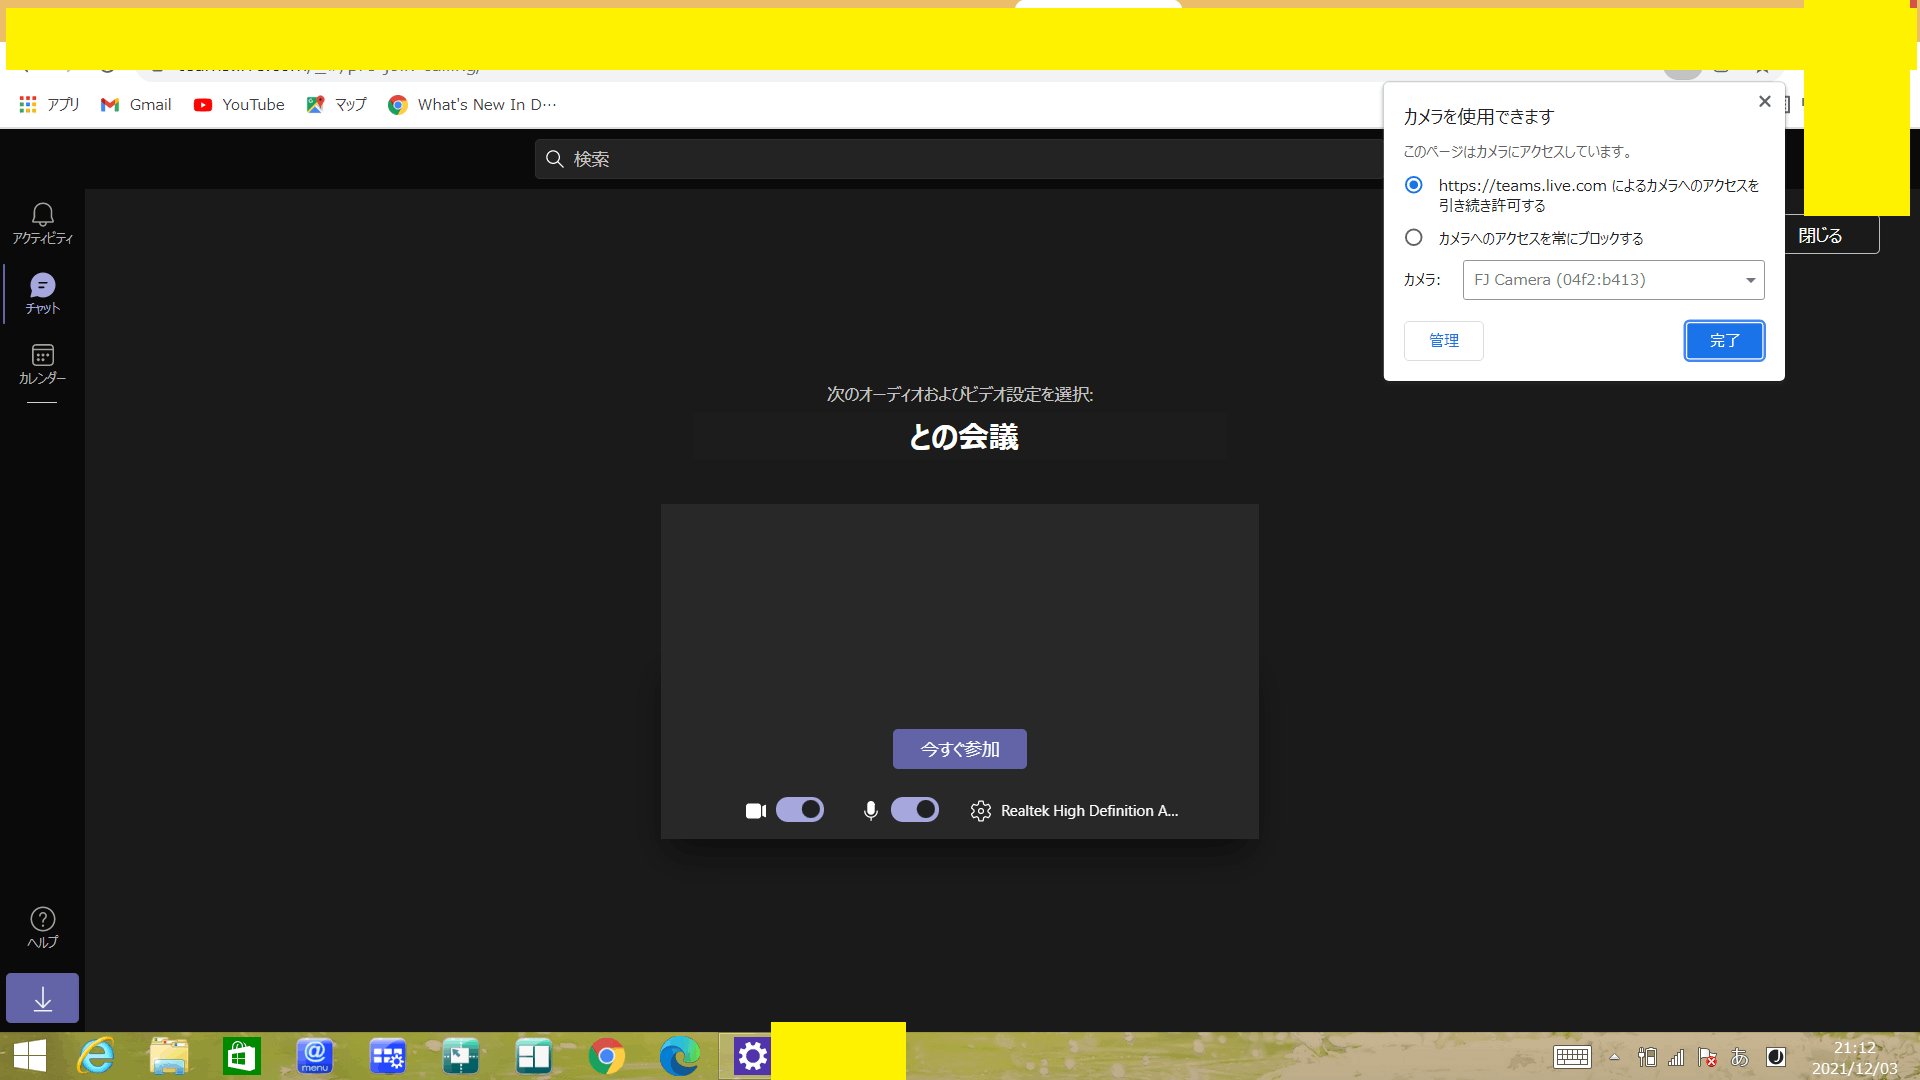Toggle camera off in meeting preview
This screenshot has width=1920, height=1080.
click(x=798, y=810)
